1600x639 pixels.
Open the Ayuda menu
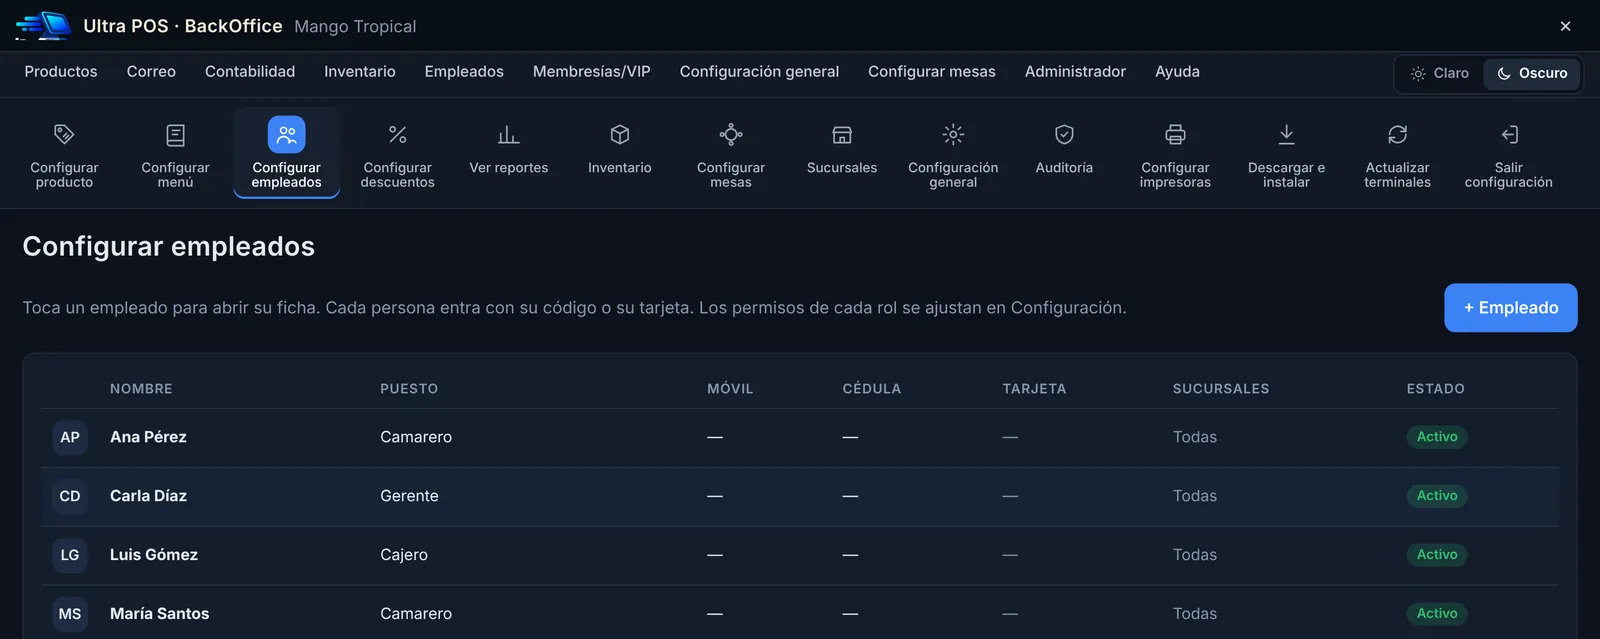1177,72
